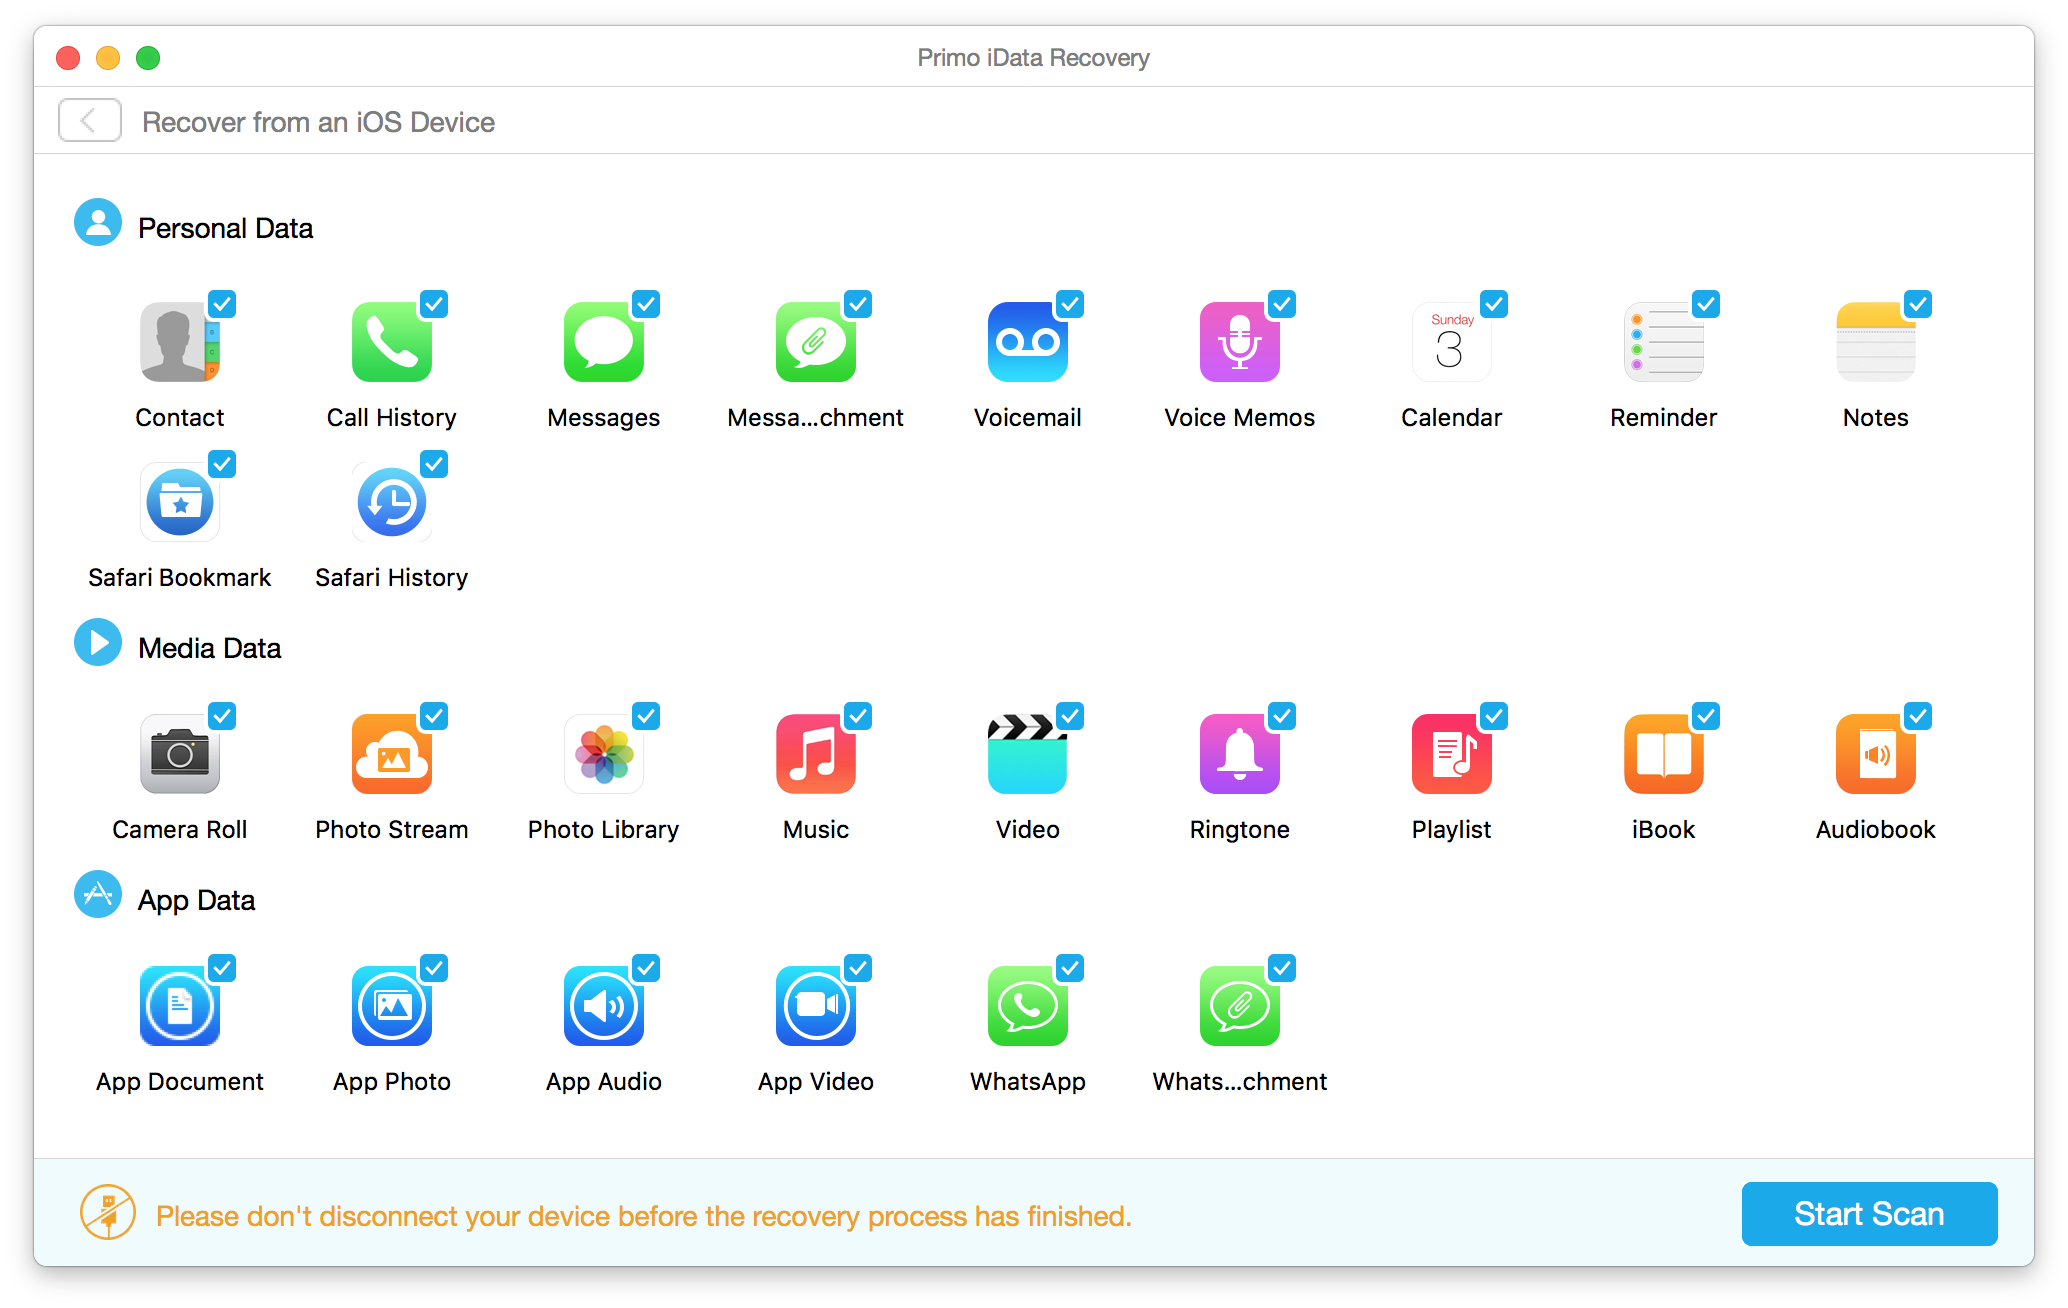The width and height of the screenshot is (2068, 1308).
Task: Toggle the App Document checkbox
Action: click(222, 968)
